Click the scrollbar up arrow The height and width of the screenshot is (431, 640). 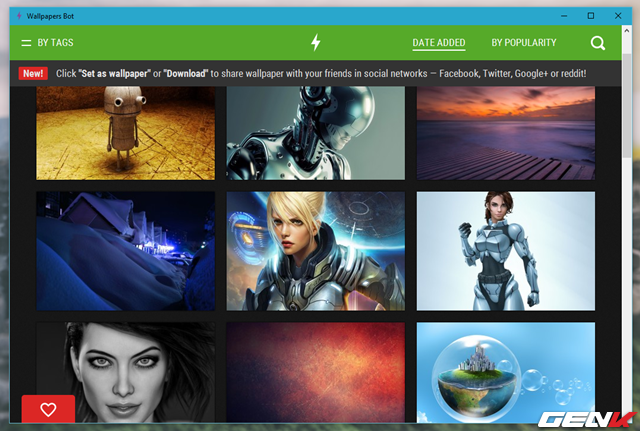click(x=627, y=30)
